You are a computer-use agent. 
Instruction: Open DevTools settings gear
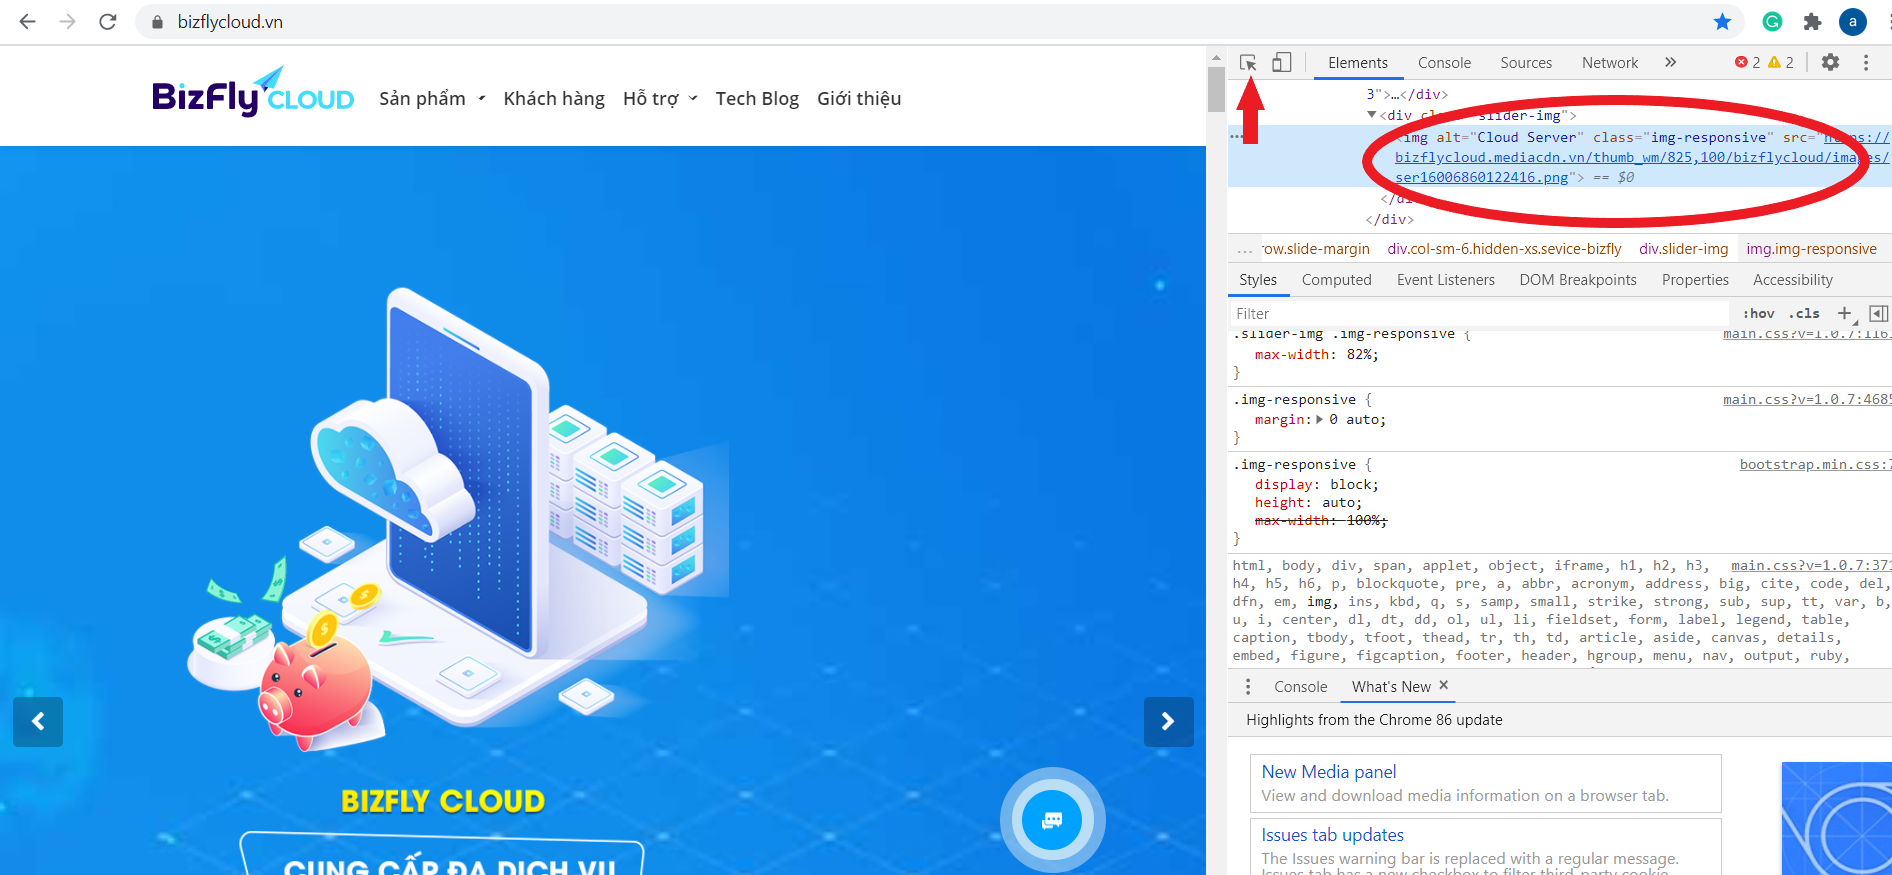pyautogui.click(x=1830, y=62)
